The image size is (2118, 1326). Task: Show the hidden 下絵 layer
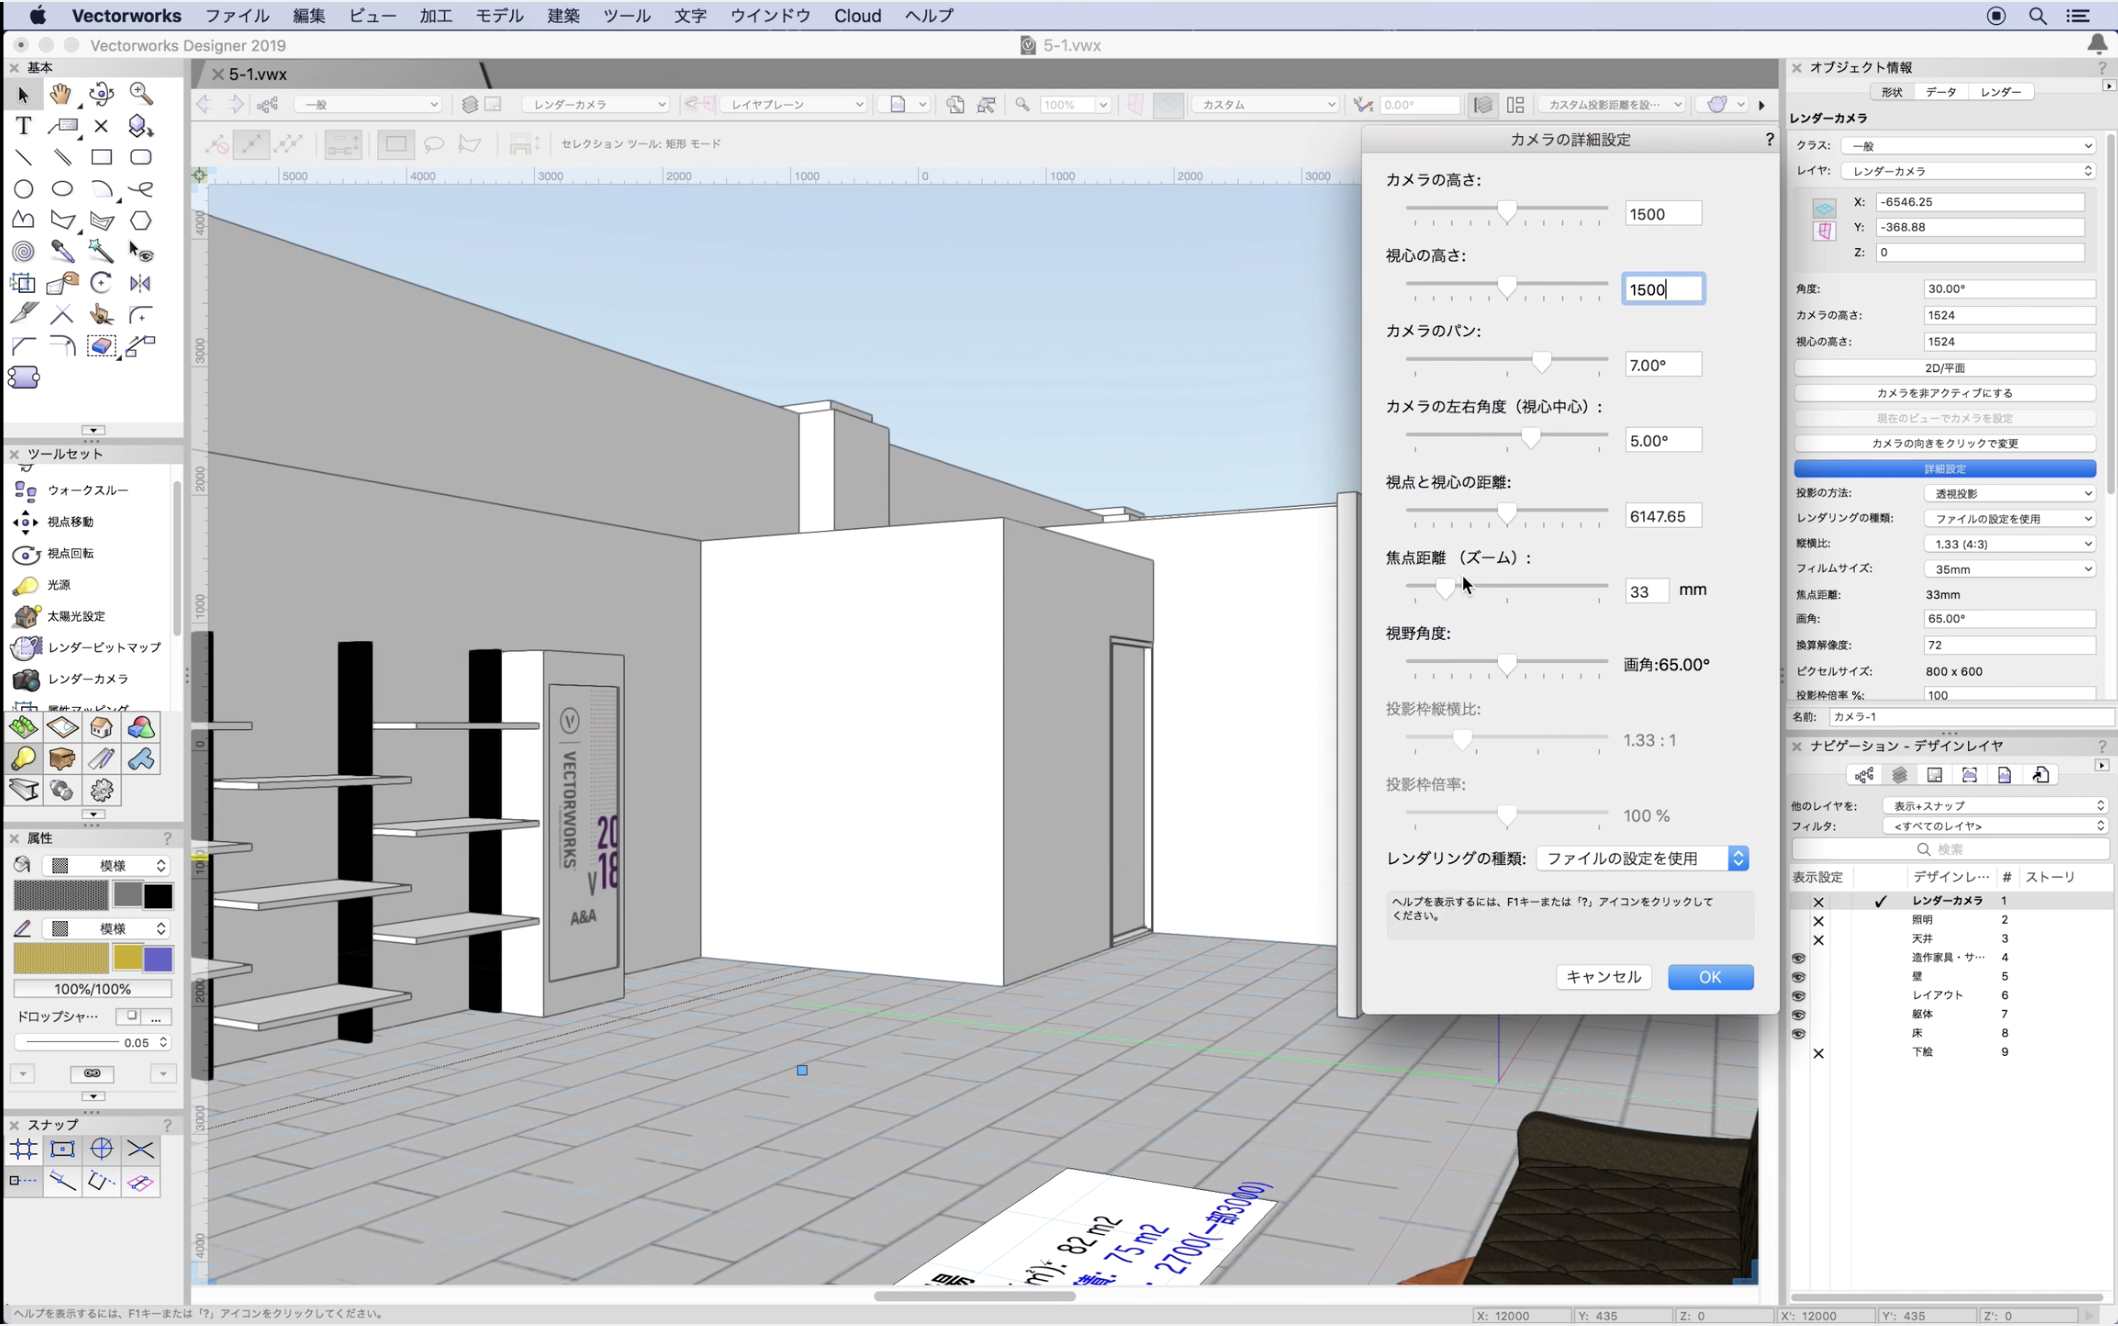click(x=1818, y=1053)
